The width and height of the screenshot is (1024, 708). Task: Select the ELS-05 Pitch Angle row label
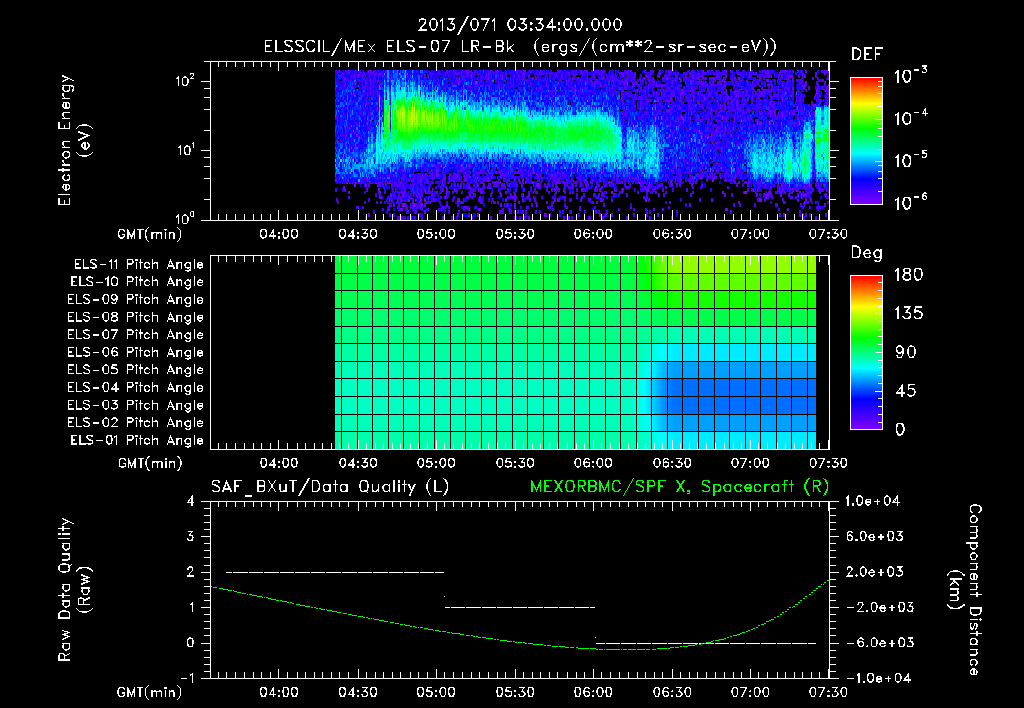point(135,370)
